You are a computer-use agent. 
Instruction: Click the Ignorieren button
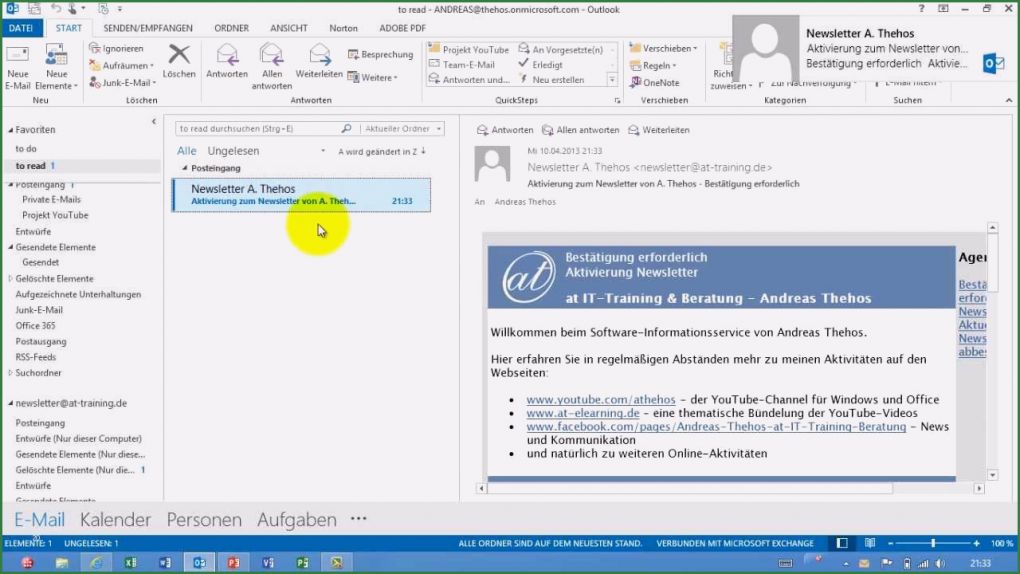[x=116, y=48]
